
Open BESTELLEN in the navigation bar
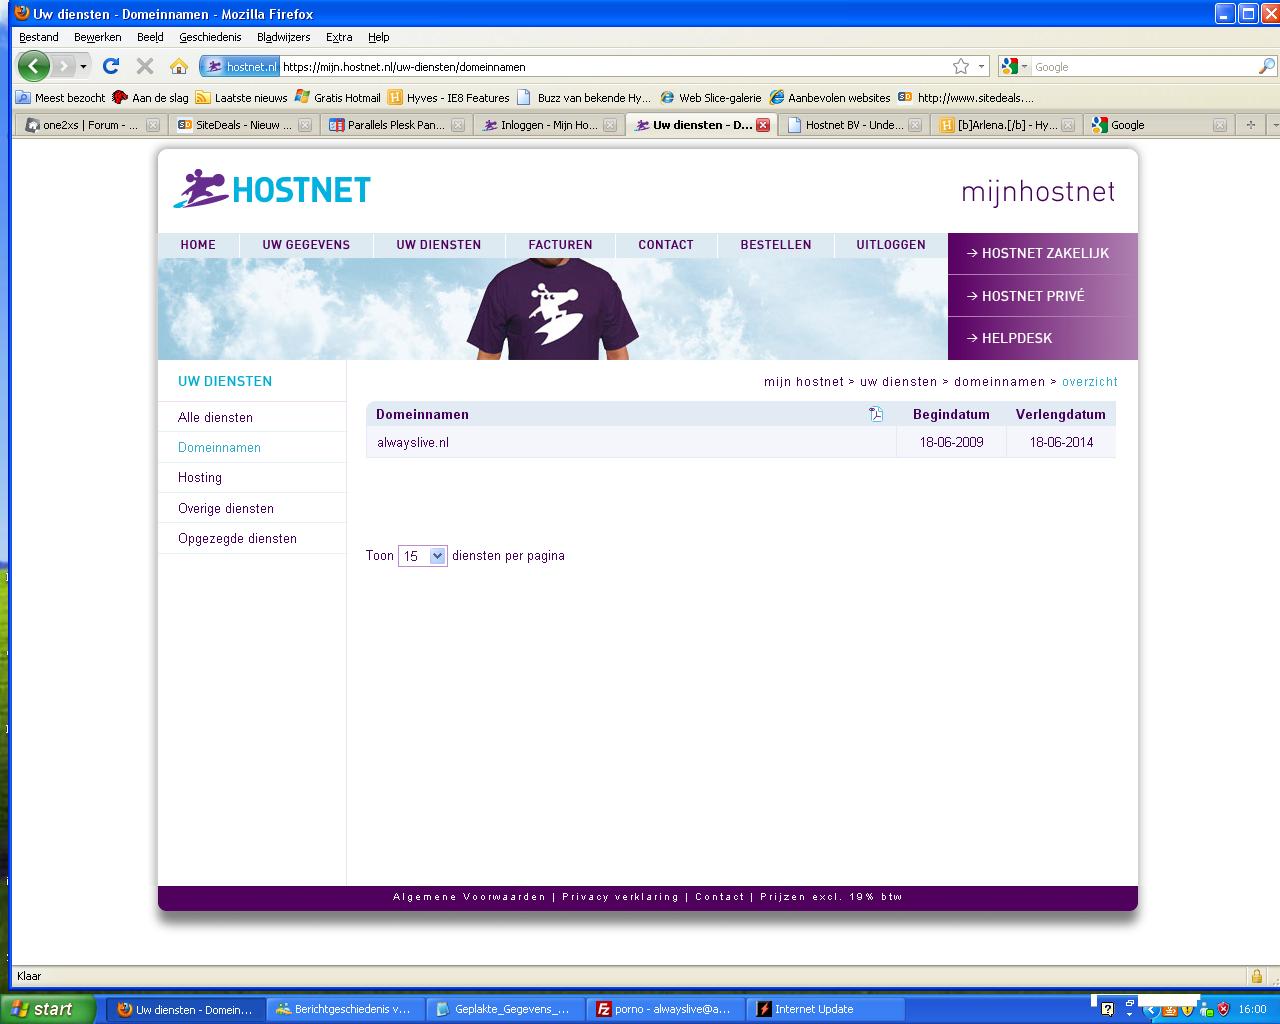click(x=776, y=245)
